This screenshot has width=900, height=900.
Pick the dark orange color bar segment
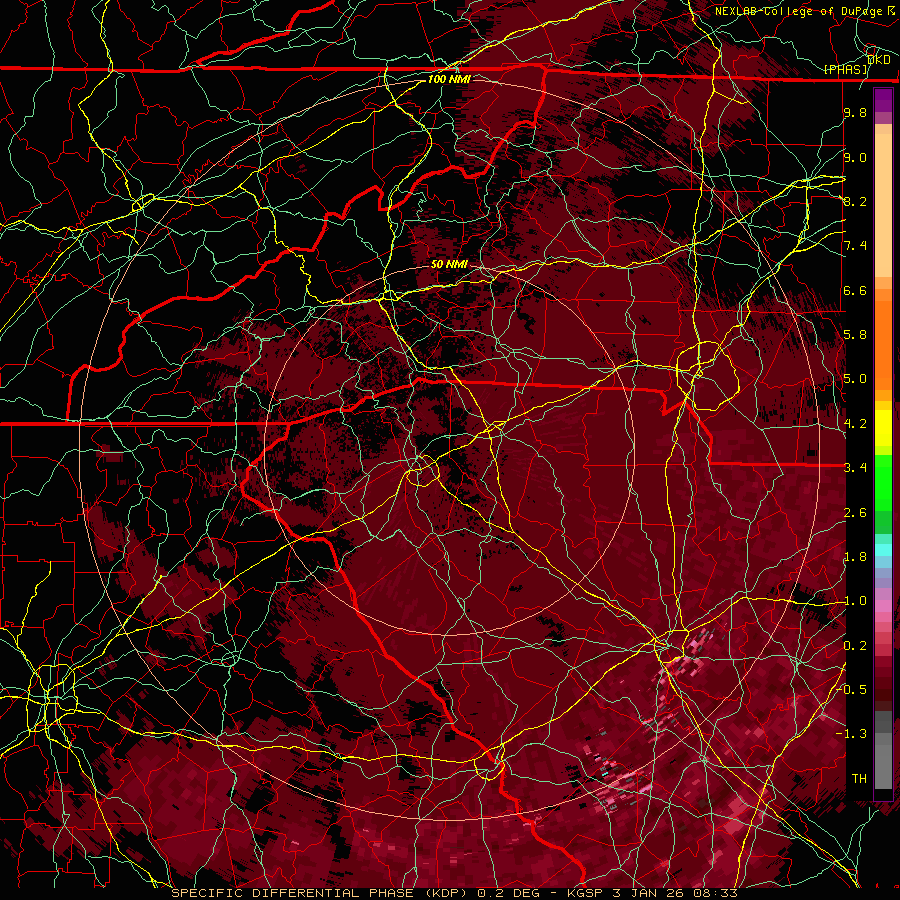tap(883, 344)
